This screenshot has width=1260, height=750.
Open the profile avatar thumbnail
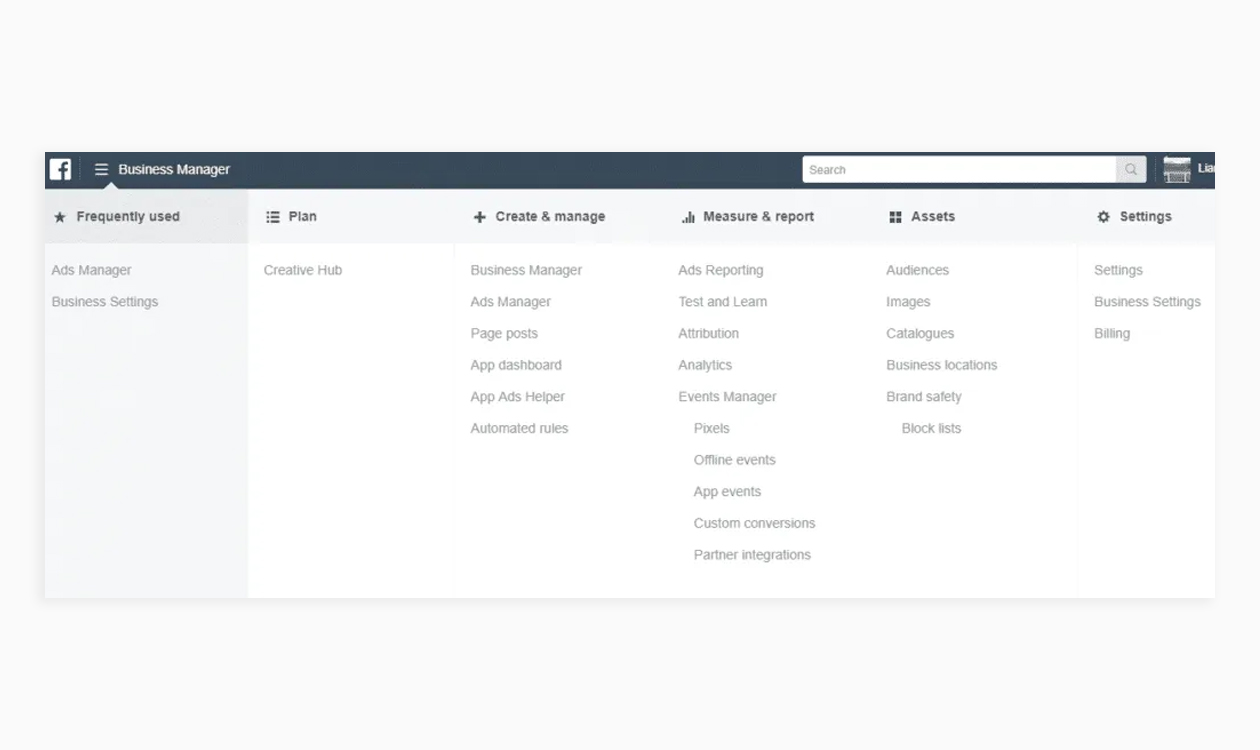coord(1177,170)
